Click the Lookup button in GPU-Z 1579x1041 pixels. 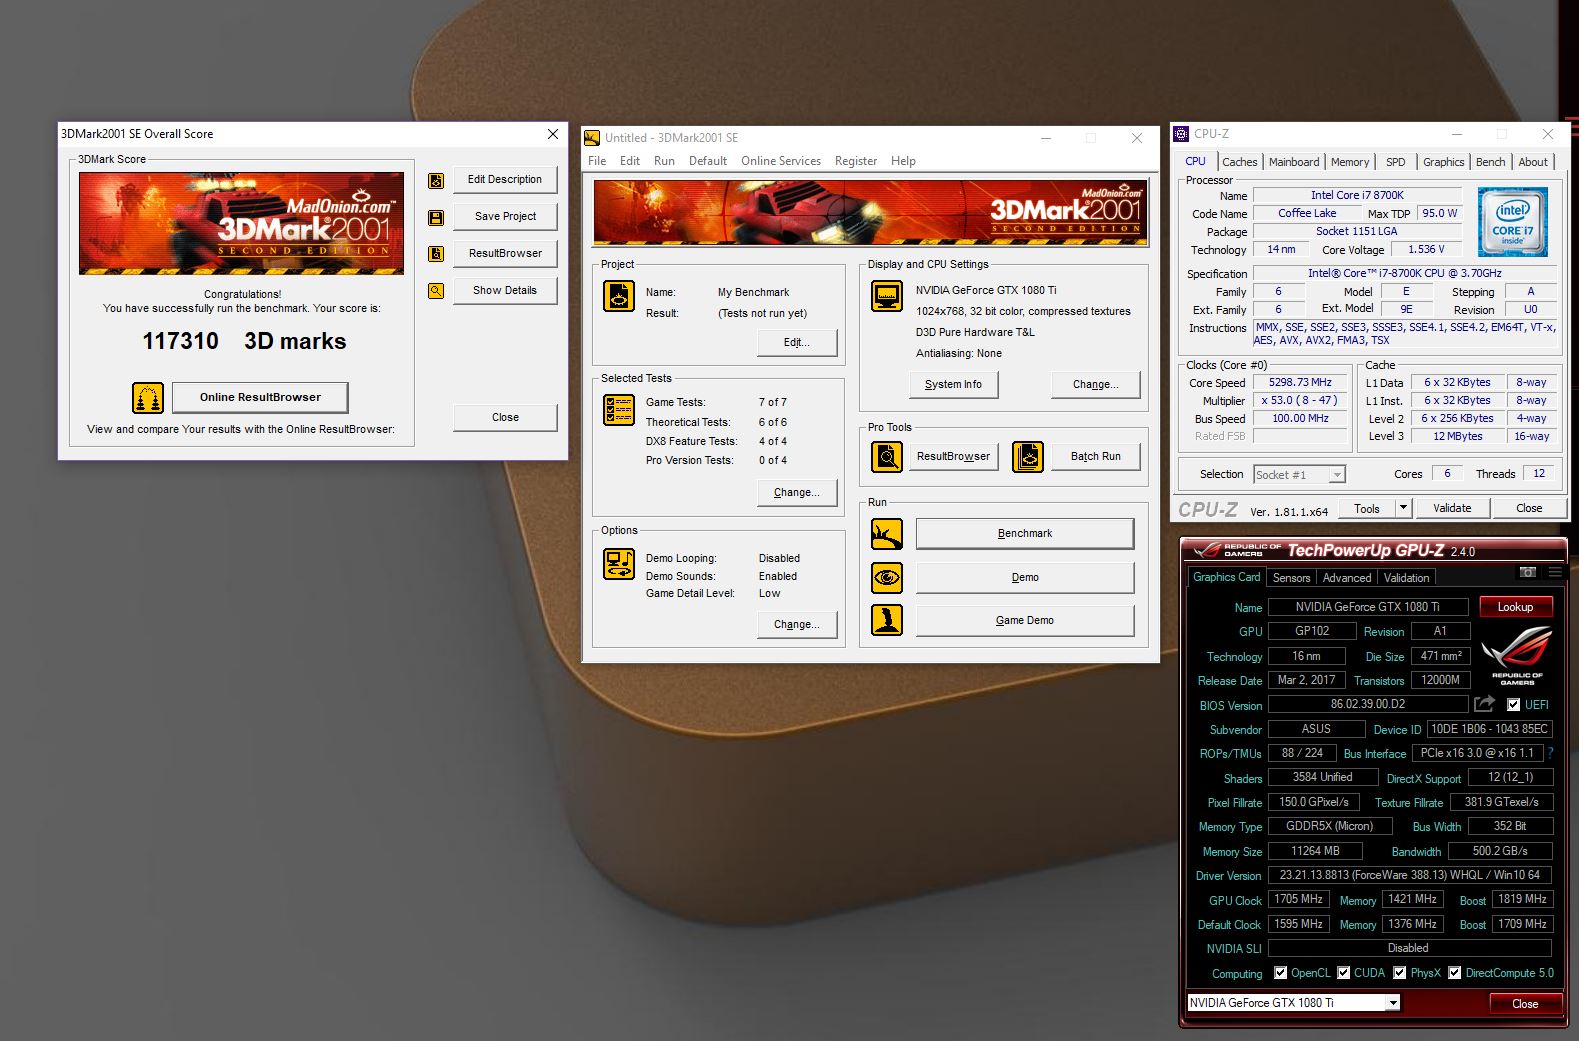point(1515,607)
